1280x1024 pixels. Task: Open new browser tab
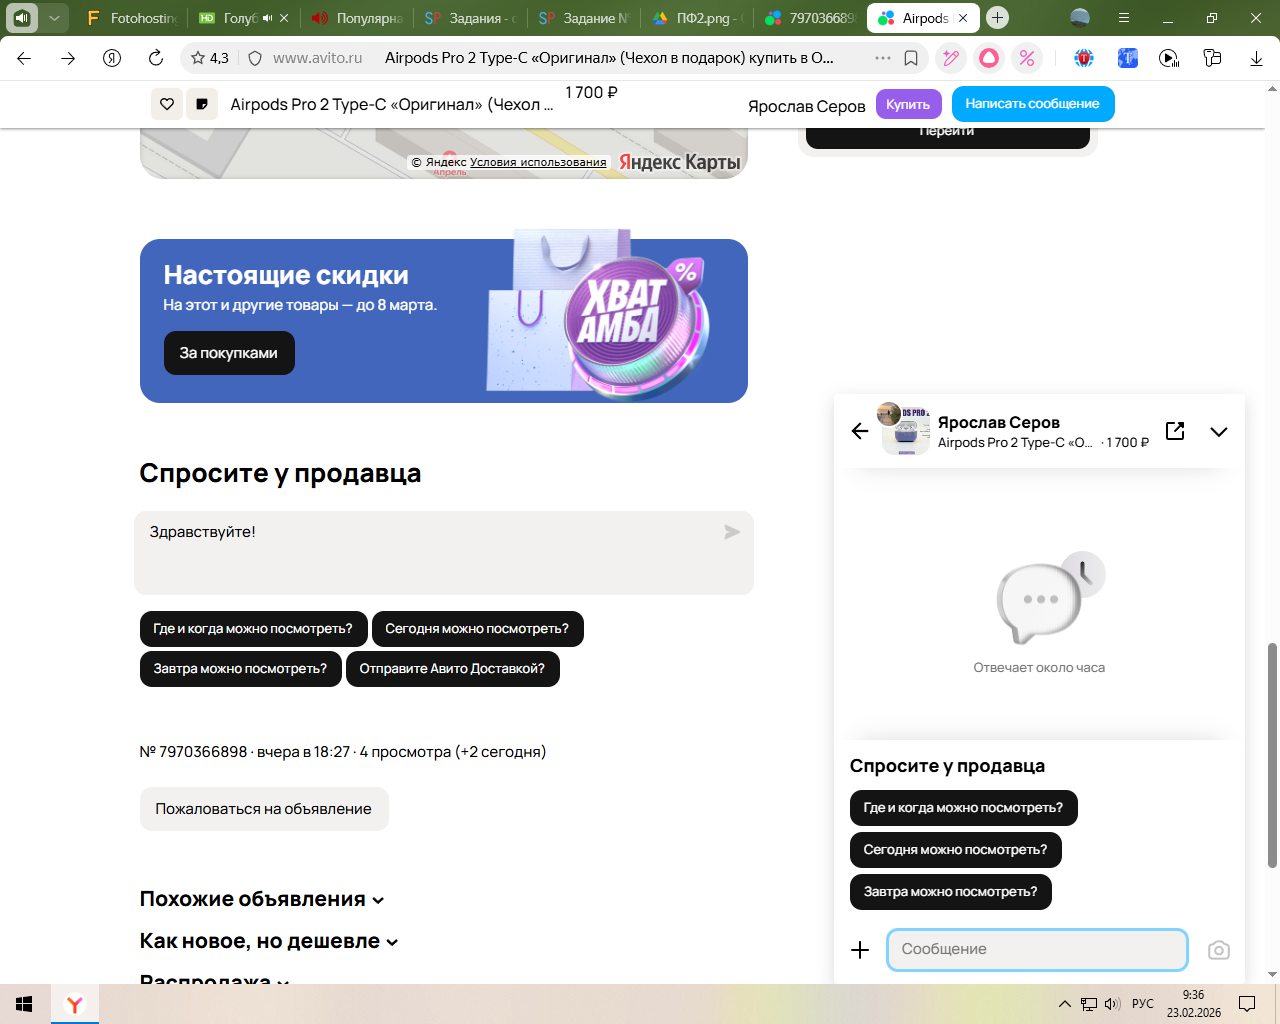(x=997, y=18)
